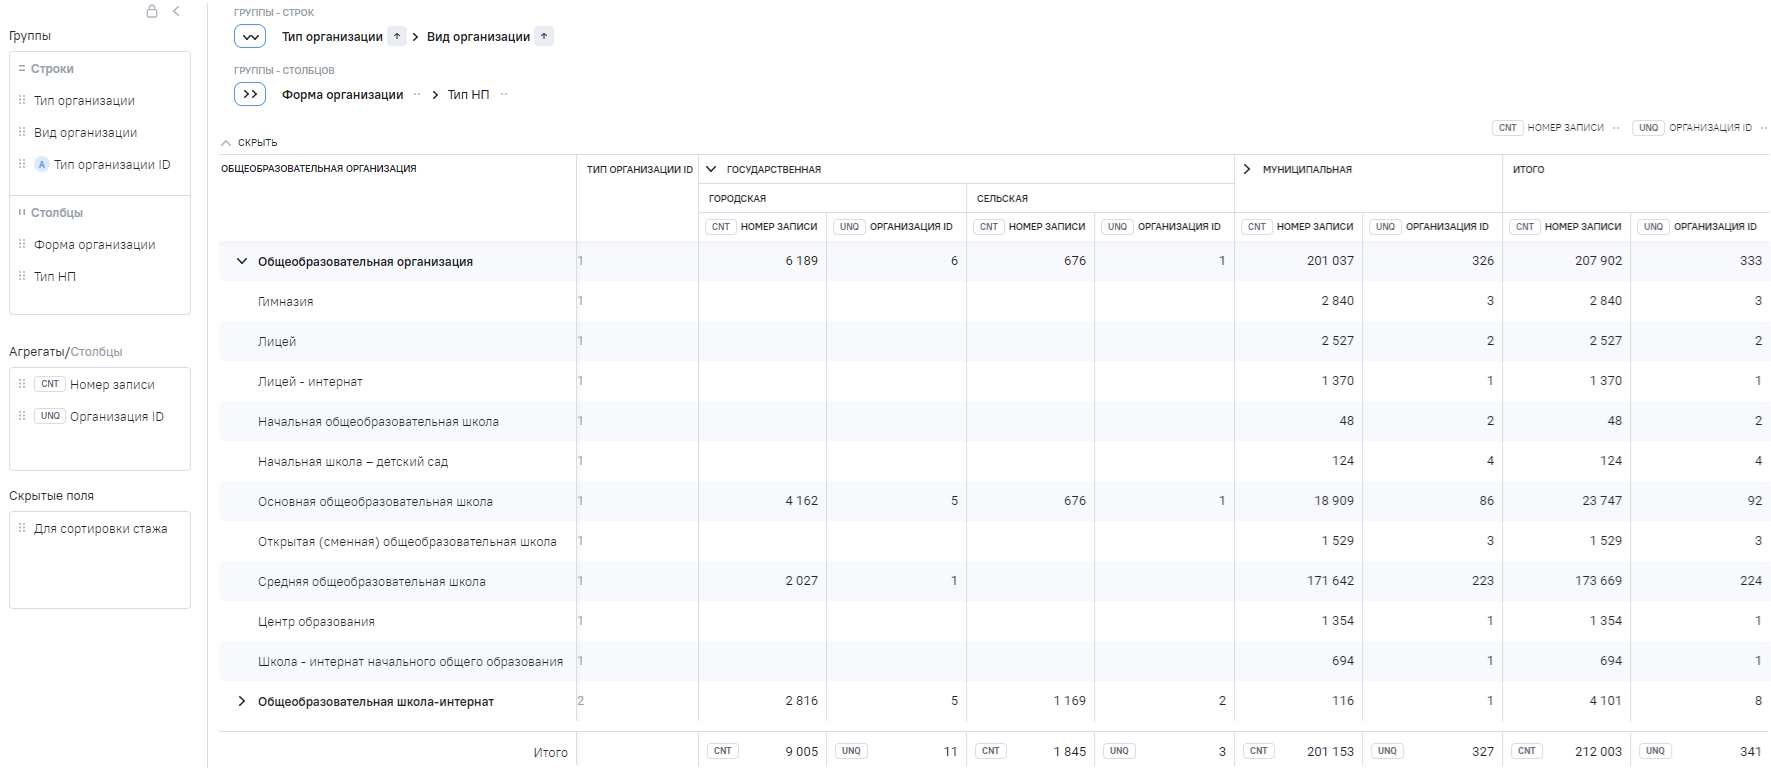Image resolution: width=1771 pixels, height=768 pixels.
Task: Click the drag handle of Форма организации field
Action: point(22,244)
